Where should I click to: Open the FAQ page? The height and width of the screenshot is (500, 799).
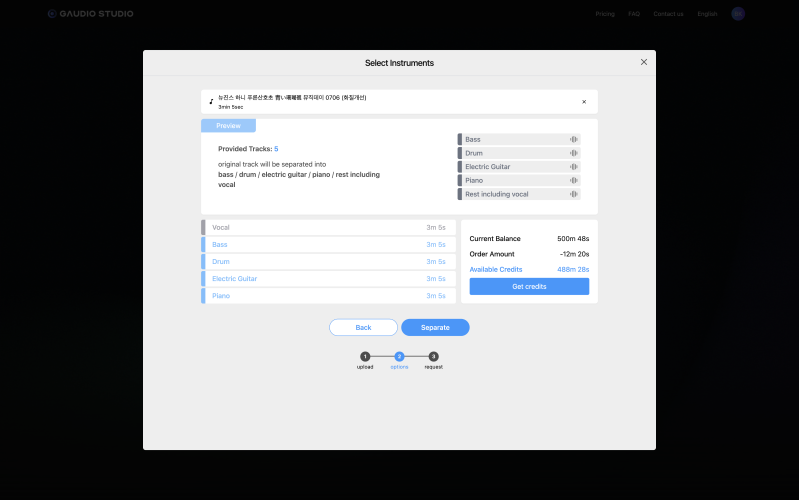(634, 14)
